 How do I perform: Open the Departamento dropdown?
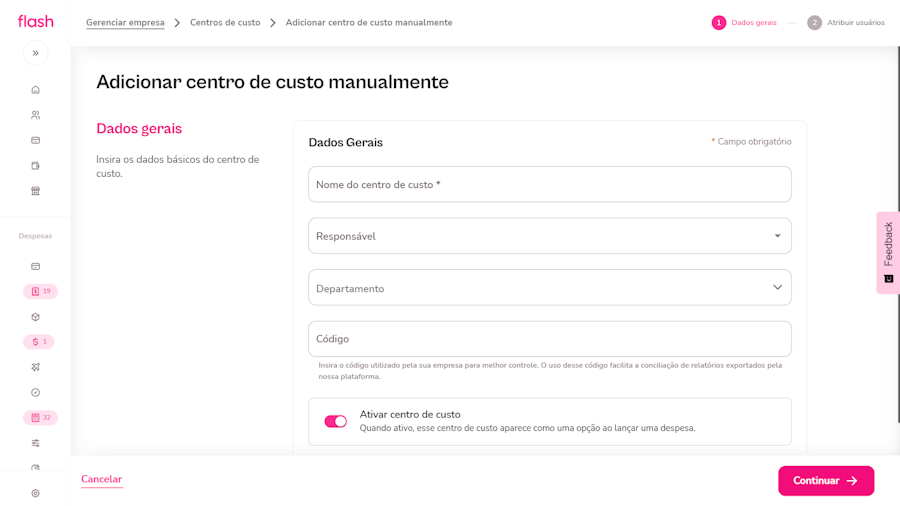pyautogui.click(x=550, y=287)
